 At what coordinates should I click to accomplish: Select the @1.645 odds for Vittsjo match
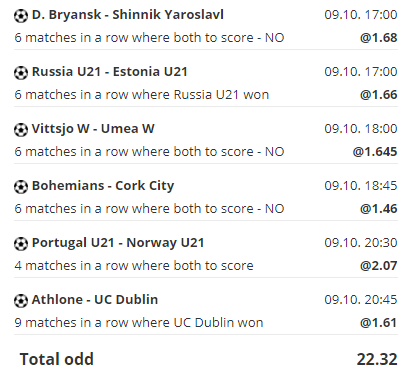click(375, 152)
